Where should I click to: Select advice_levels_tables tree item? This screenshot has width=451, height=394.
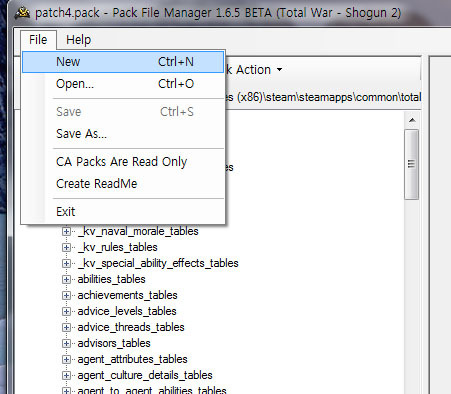pos(127,311)
